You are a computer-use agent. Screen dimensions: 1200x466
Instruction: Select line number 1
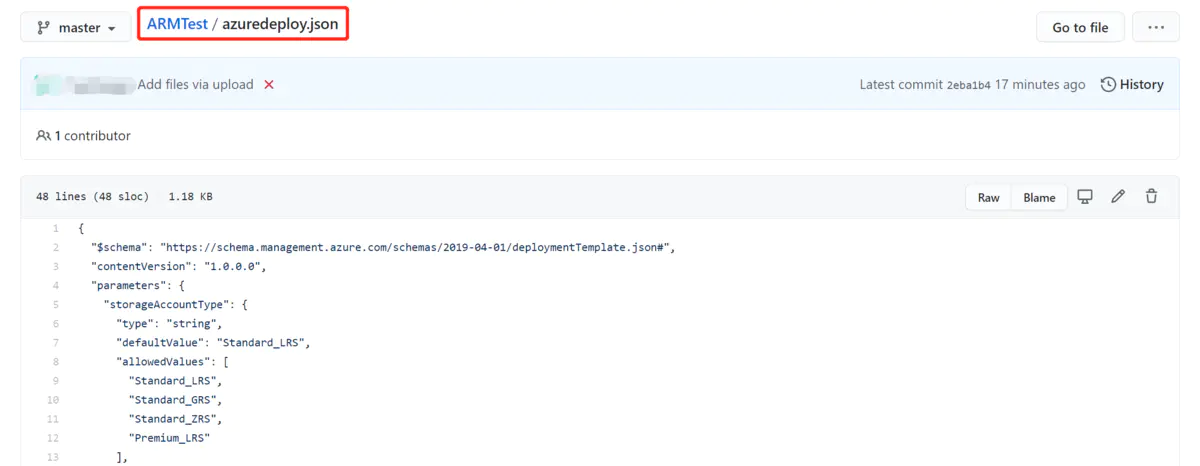coord(55,229)
